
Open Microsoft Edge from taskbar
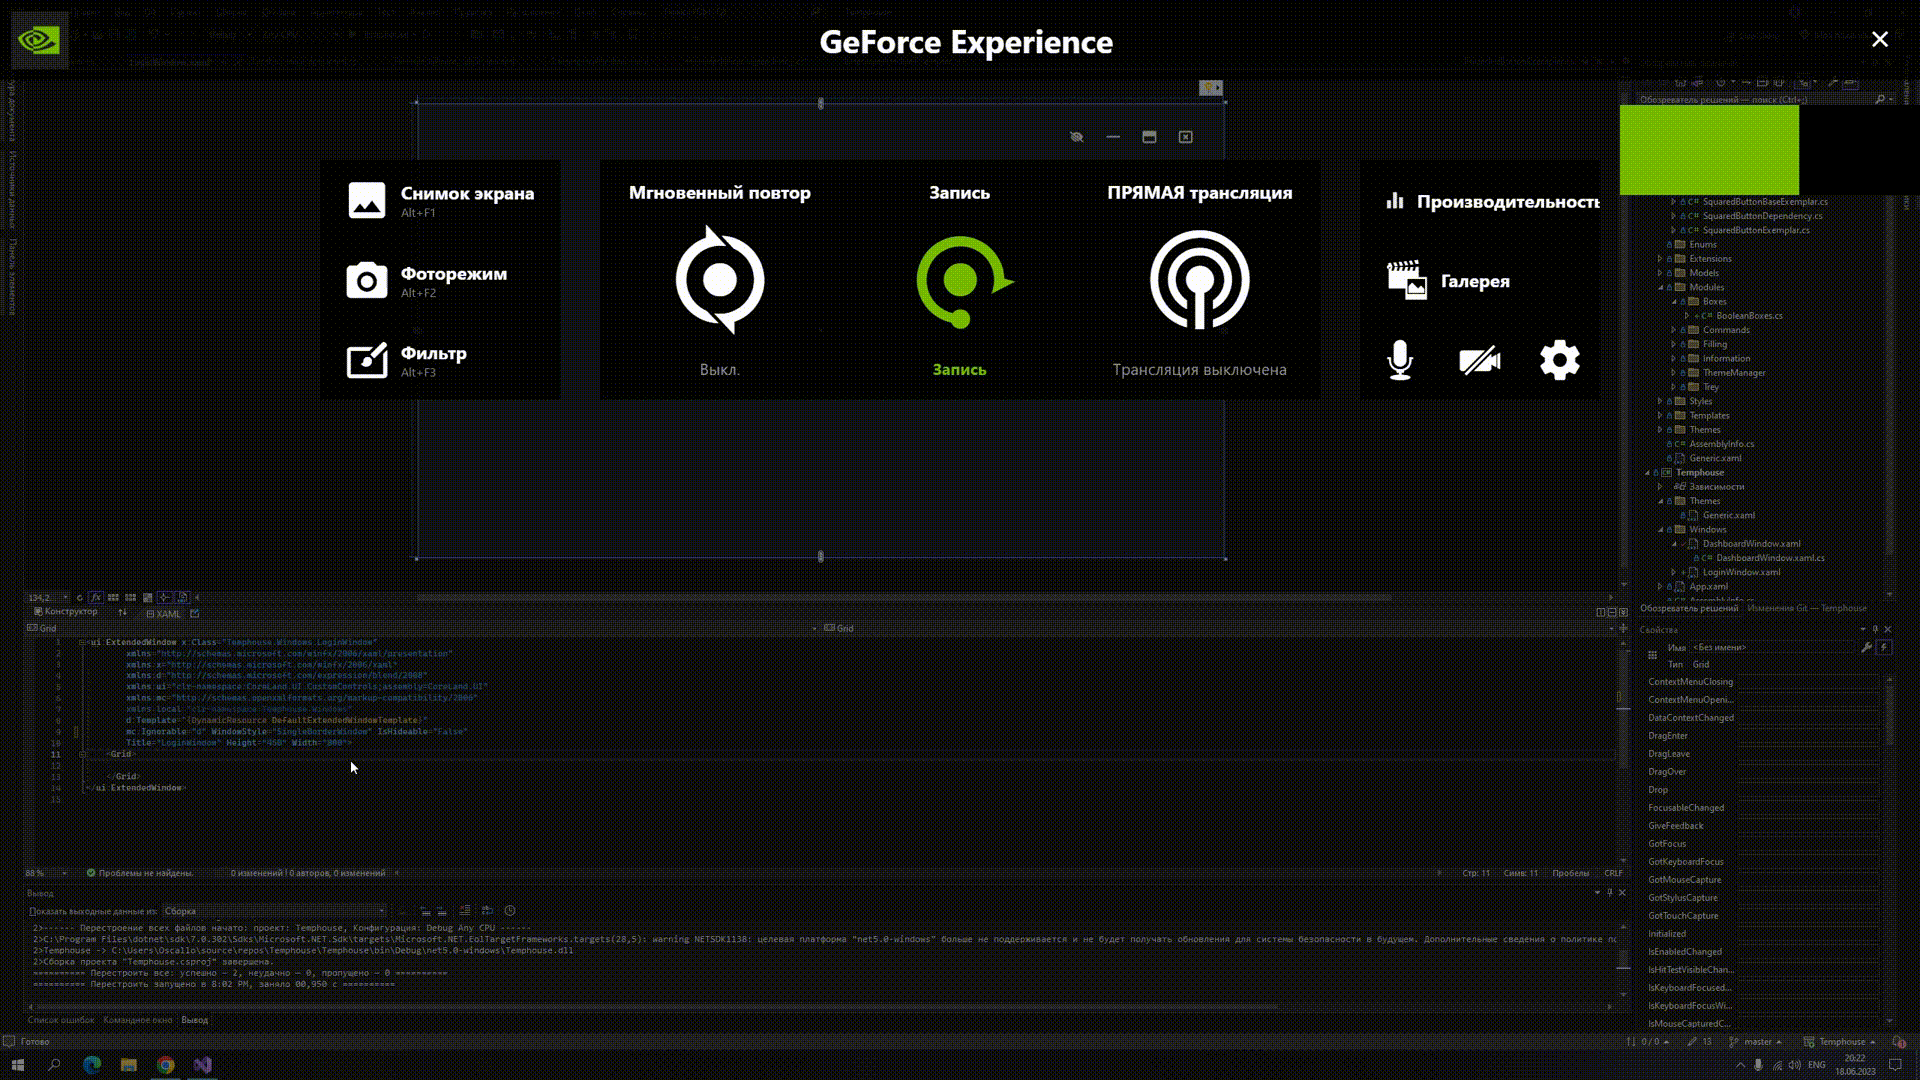point(92,1065)
